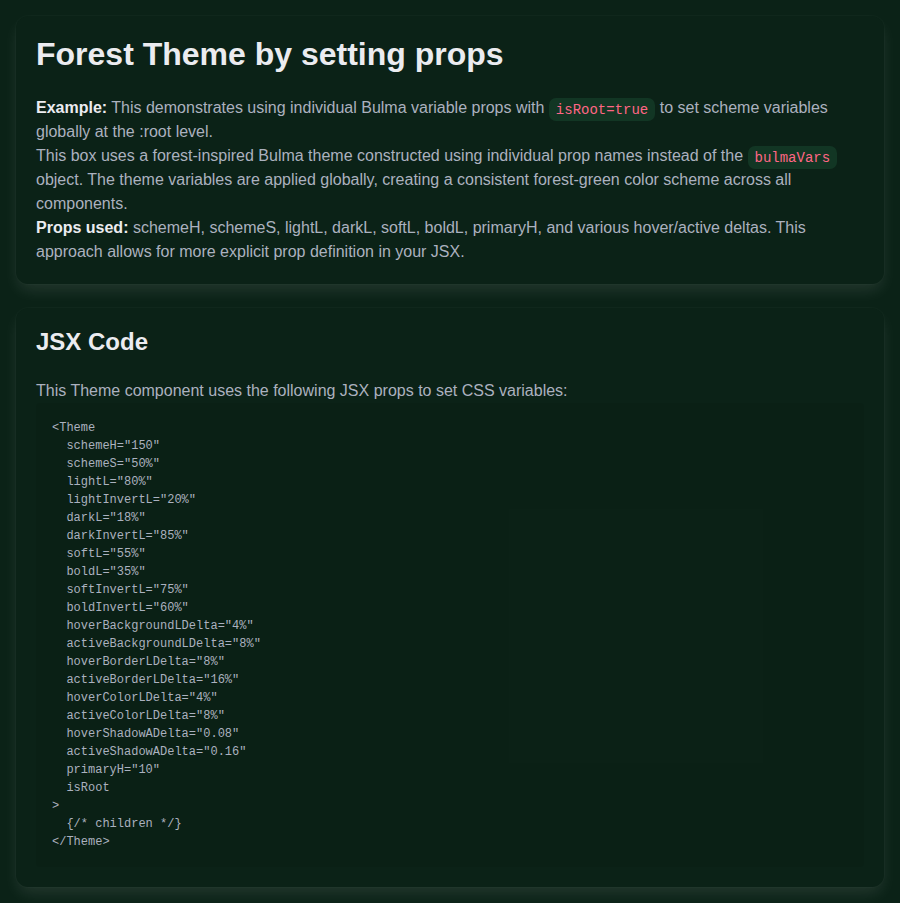Click the activeColorLDelta="8%" code line
Viewport: 900px width, 903px height.
coord(146,715)
